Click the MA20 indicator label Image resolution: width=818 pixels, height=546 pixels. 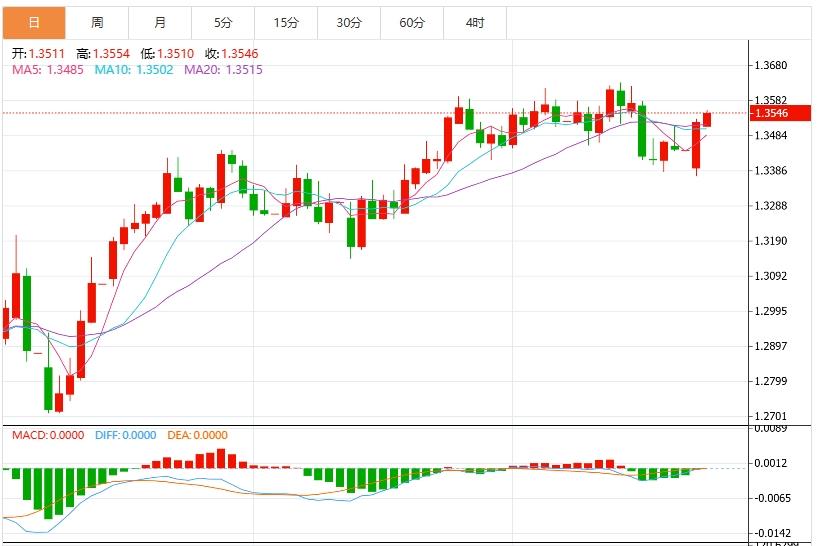[224, 69]
